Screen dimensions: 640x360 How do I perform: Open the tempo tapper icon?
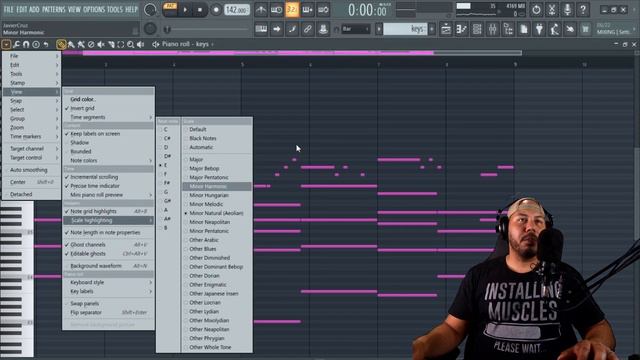555,29
